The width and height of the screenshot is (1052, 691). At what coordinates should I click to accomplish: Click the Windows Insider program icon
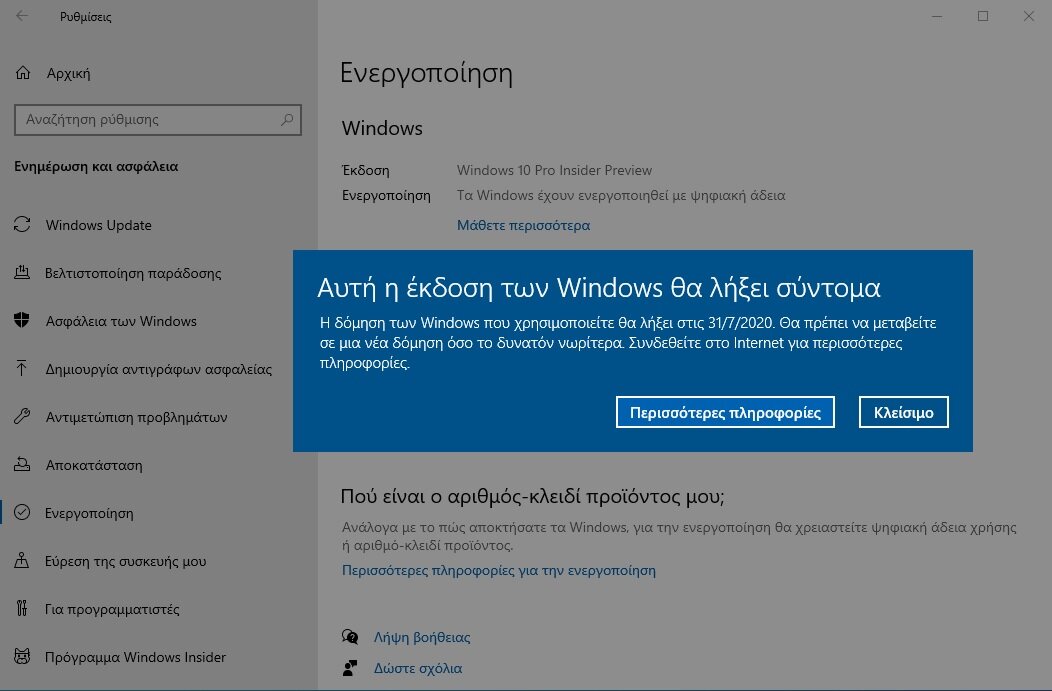pyautogui.click(x=22, y=657)
